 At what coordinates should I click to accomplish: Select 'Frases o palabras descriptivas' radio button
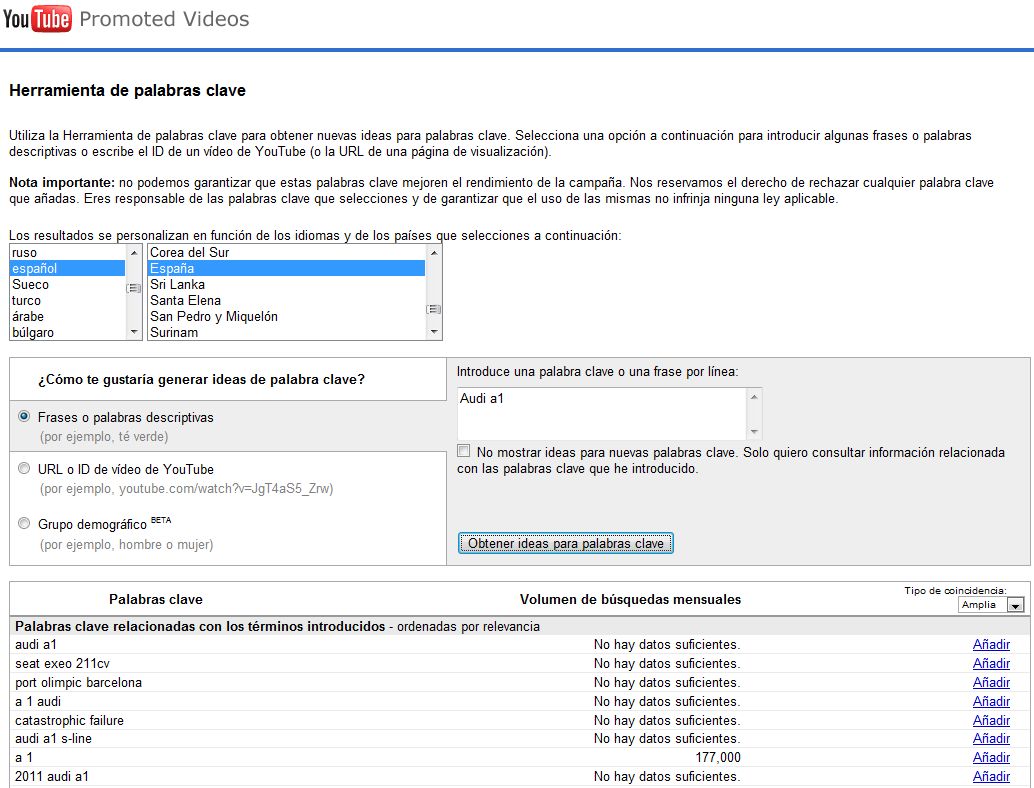[x=24, y=416]
